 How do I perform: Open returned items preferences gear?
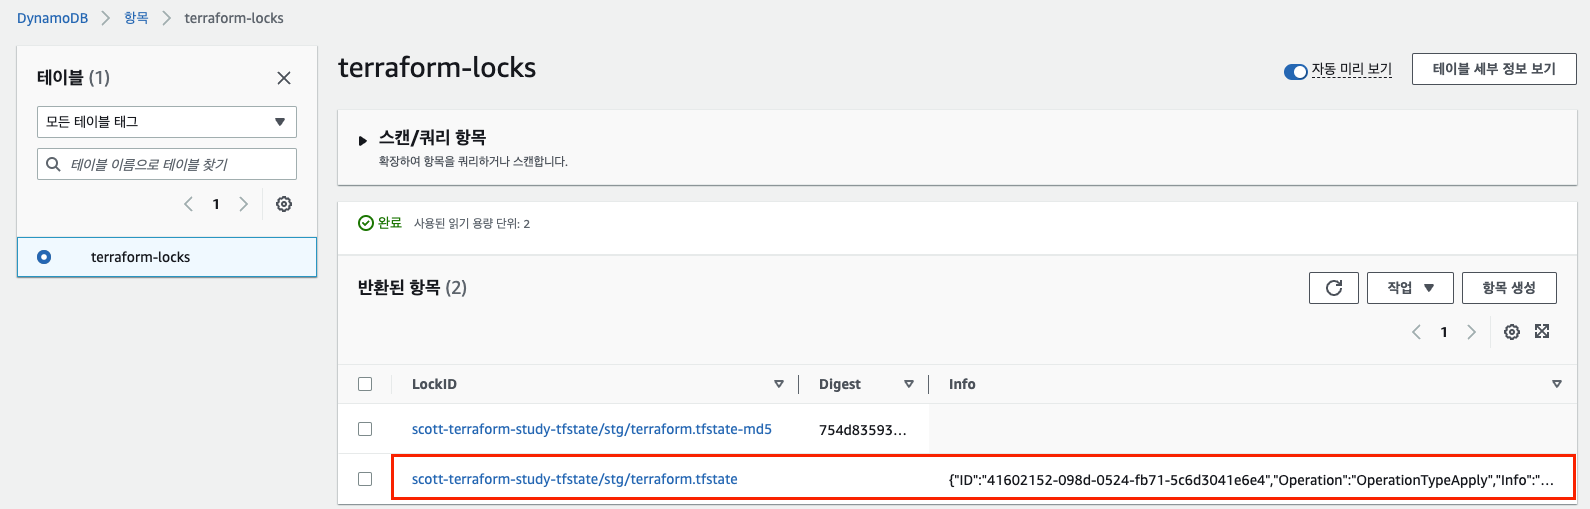pyautogui.click(x=1512, y=332)
